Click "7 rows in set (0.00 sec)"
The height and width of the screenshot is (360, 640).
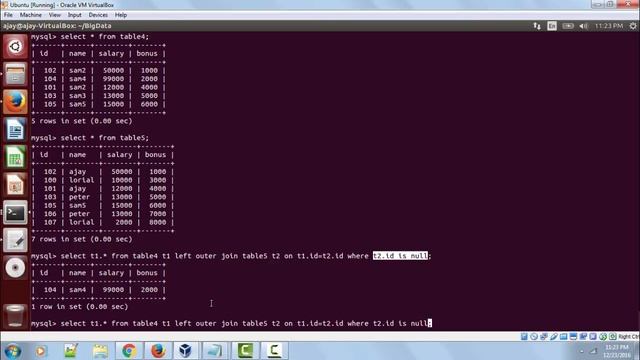click(82, 239)
